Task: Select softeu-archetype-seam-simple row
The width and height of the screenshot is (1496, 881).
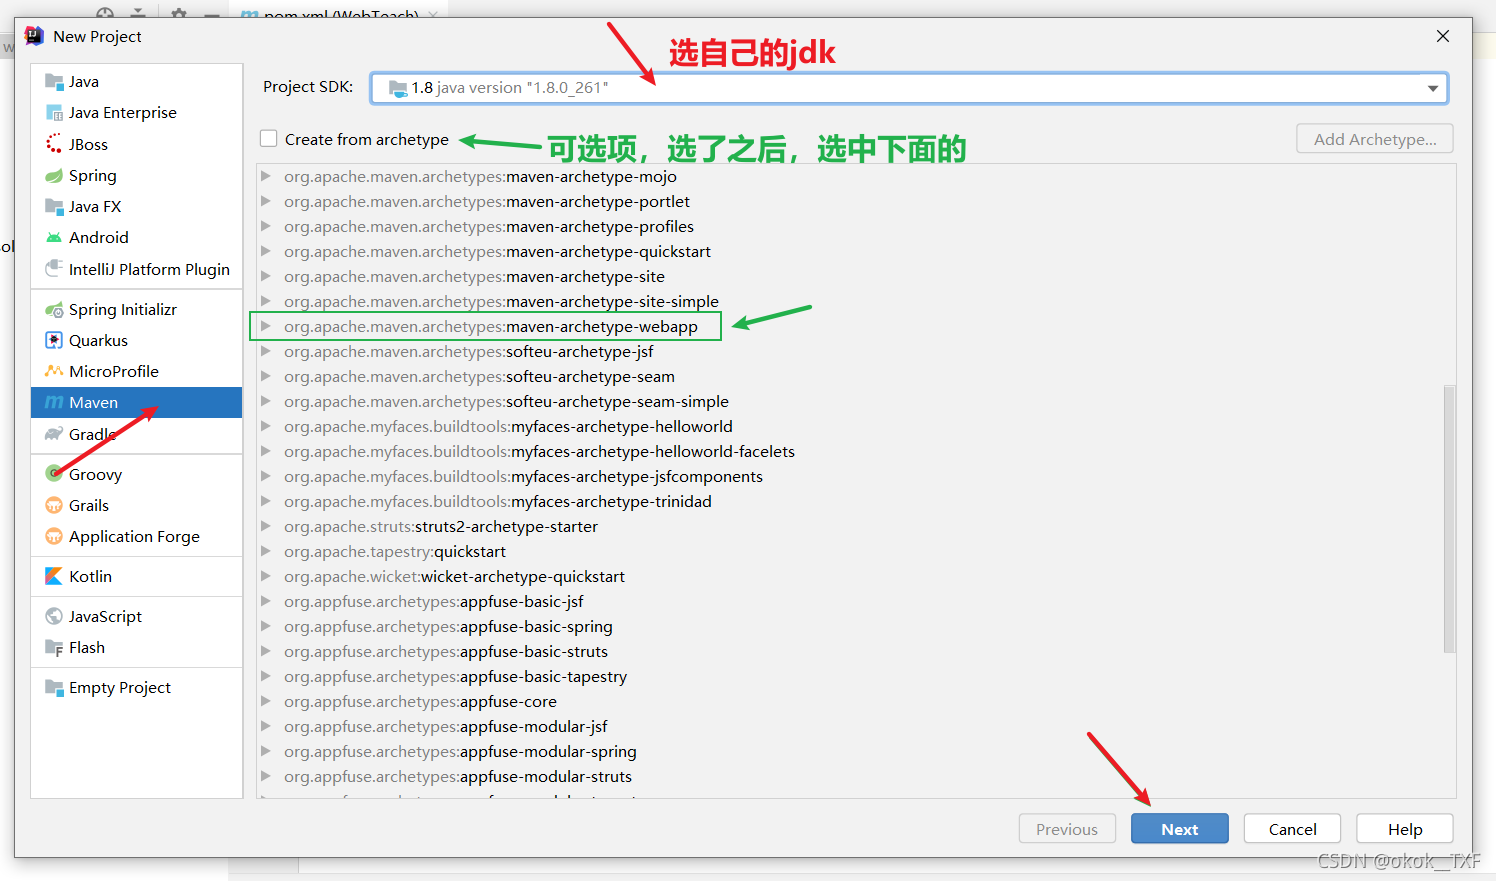Action: coord(850,402)
